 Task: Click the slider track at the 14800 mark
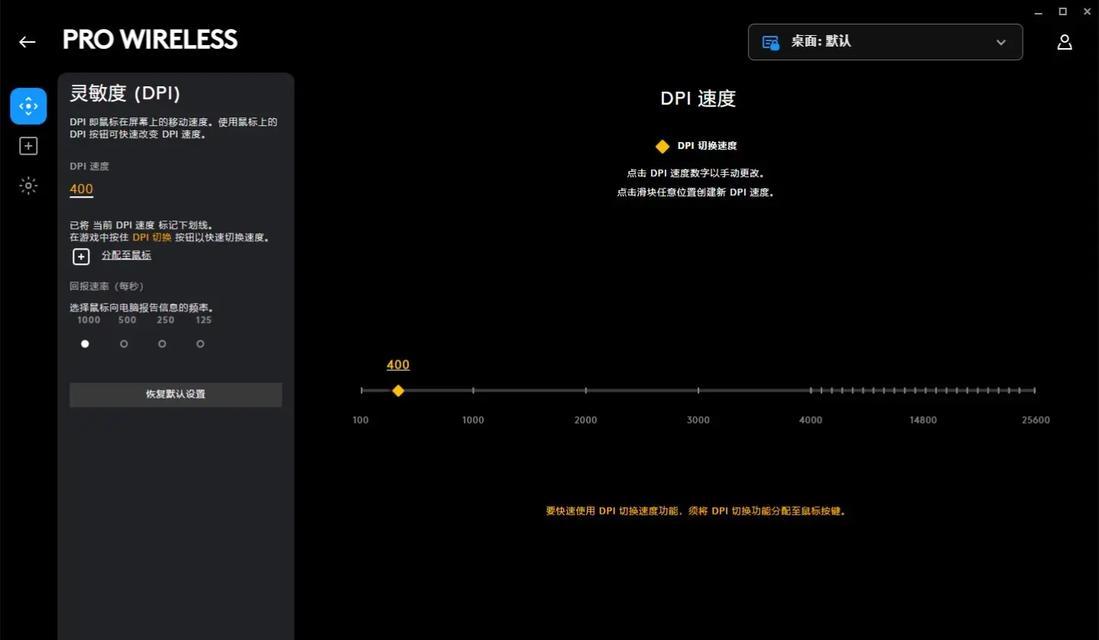tap(923, 390)
